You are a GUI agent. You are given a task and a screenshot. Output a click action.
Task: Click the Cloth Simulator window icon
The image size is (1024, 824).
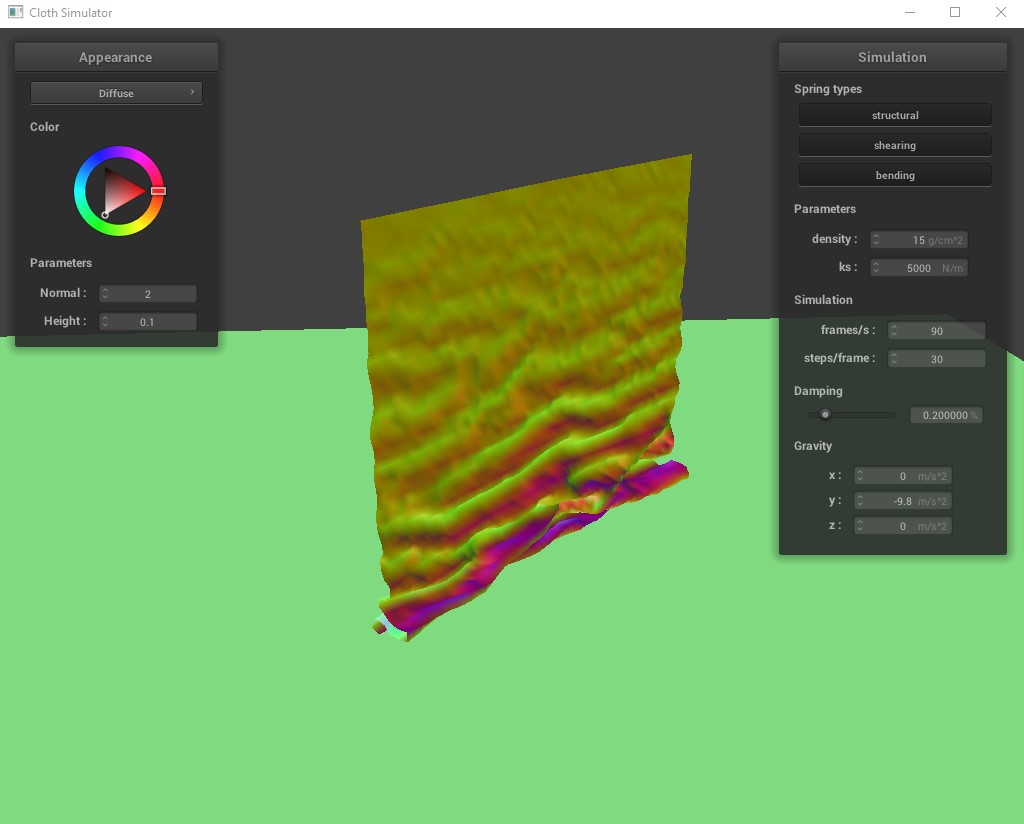click(16, 12)
